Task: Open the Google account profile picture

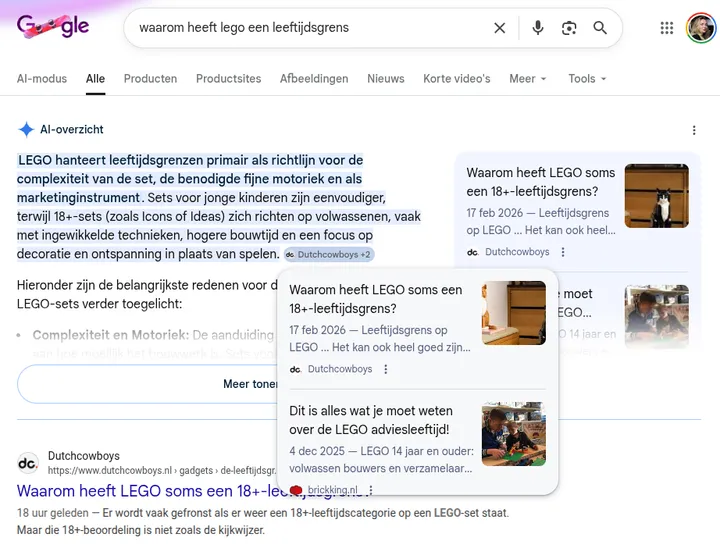Action: (701, 28)
